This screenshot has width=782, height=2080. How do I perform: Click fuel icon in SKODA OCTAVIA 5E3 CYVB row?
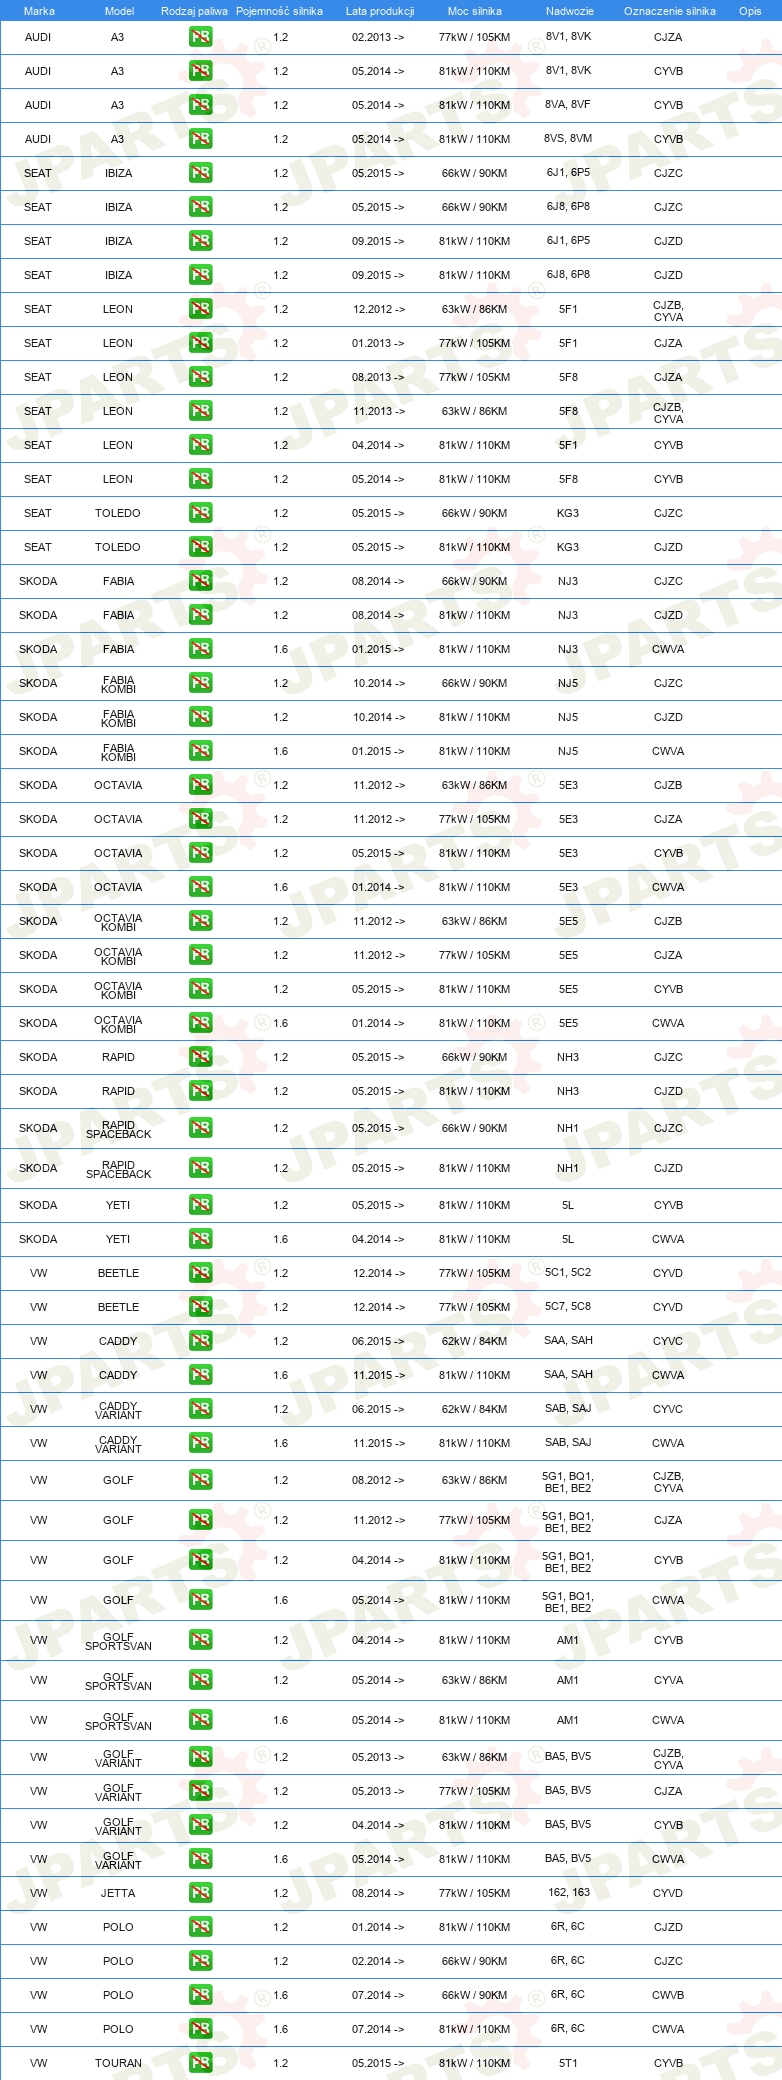(200, 853)
